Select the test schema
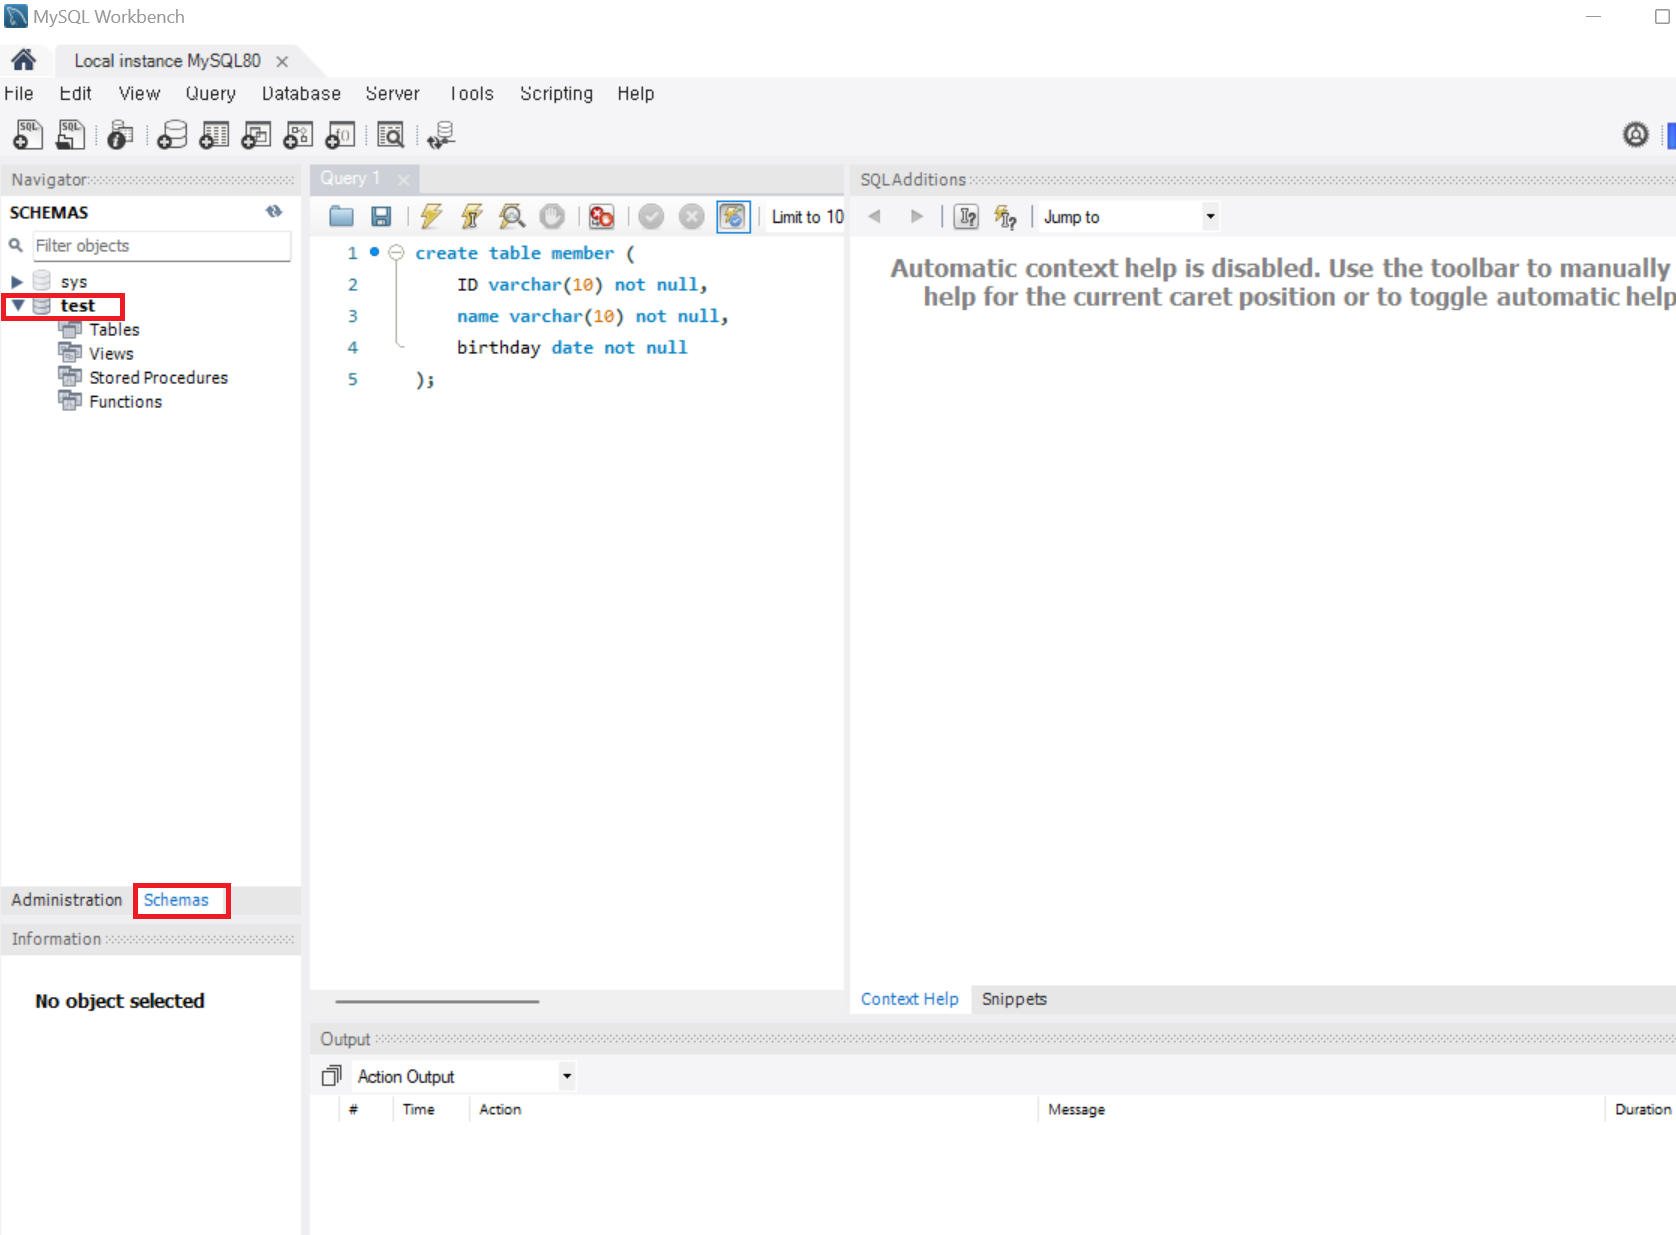 (77, 305)
